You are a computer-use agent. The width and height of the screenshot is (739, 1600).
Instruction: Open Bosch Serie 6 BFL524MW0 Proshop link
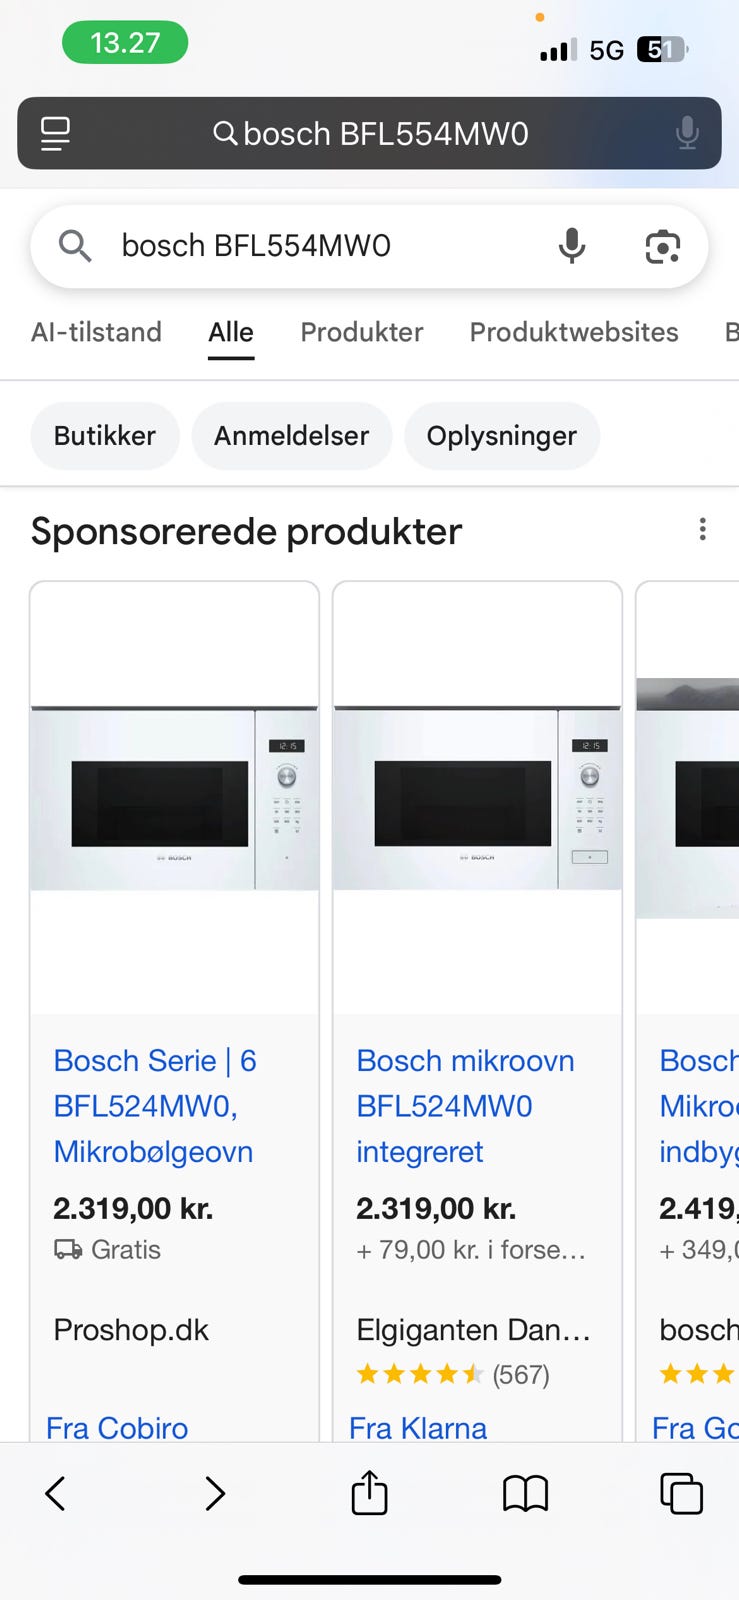click(155, 1106)
